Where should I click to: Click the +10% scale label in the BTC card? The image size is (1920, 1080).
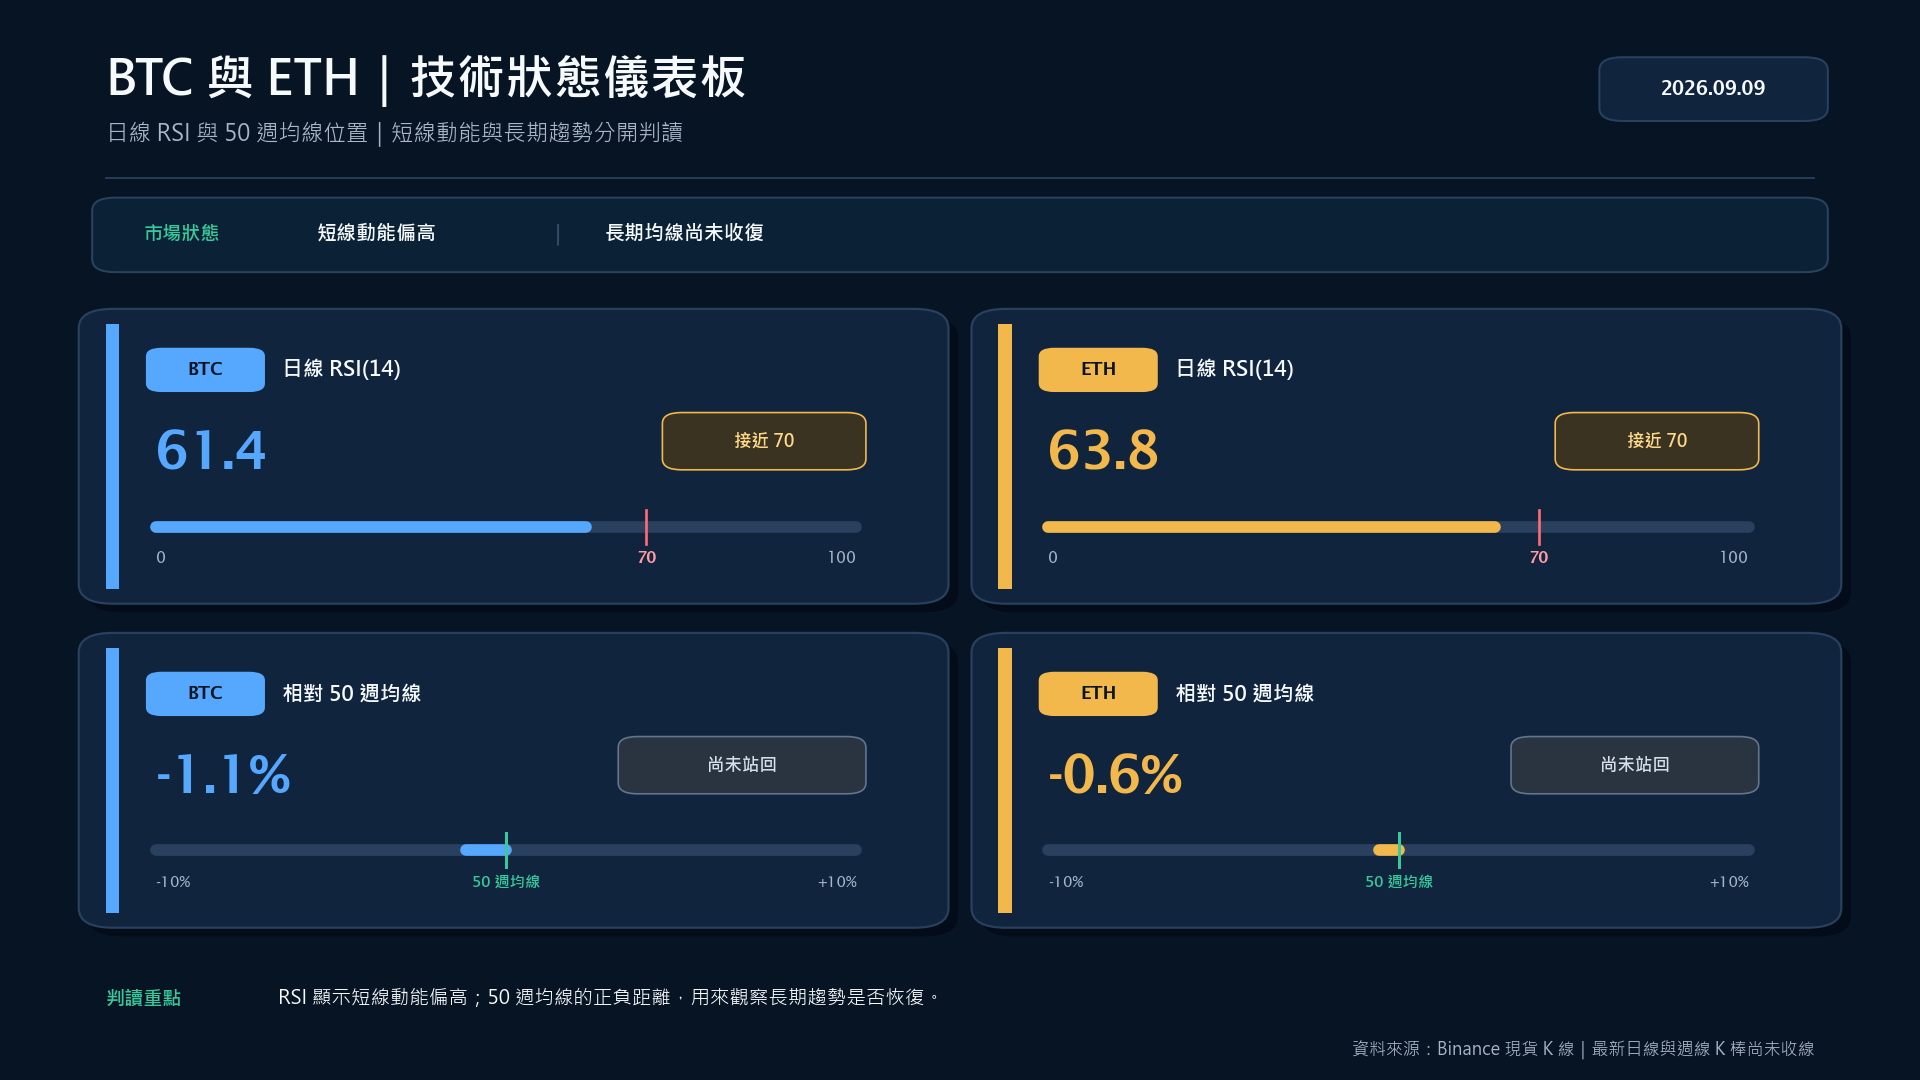837,882
